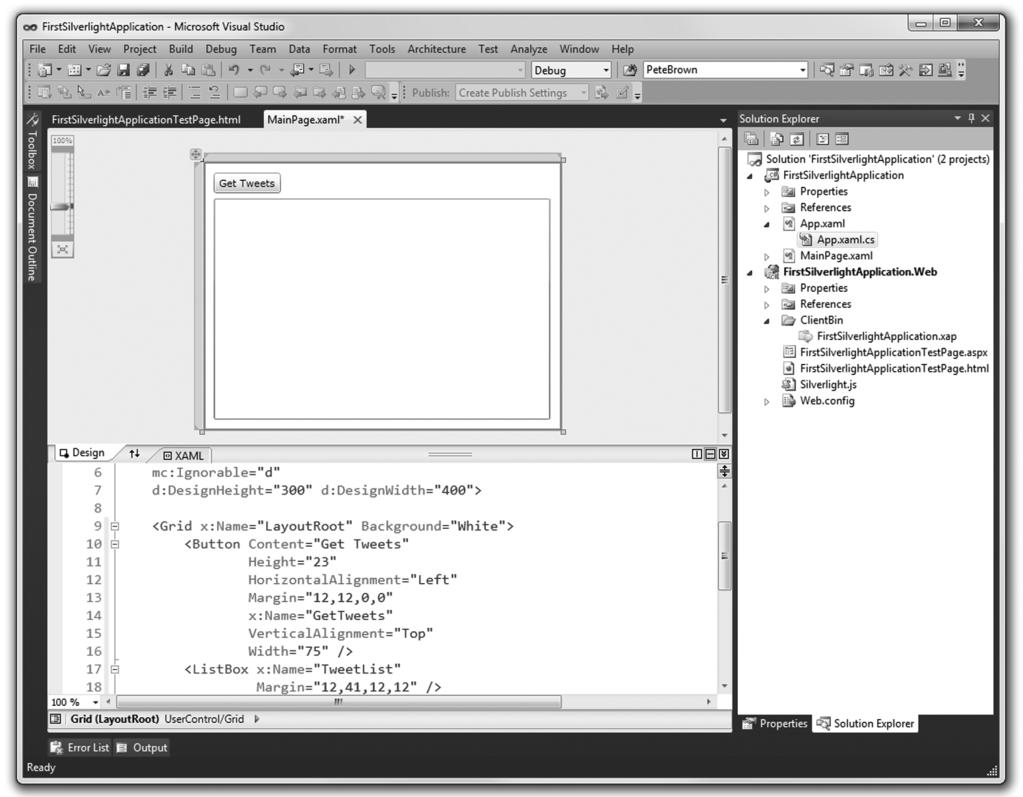Image resolution: width=1023 pixels, height=797 pixels.
Task: Click the Save floppy disk icon
Action: click(x=123, y=70)
